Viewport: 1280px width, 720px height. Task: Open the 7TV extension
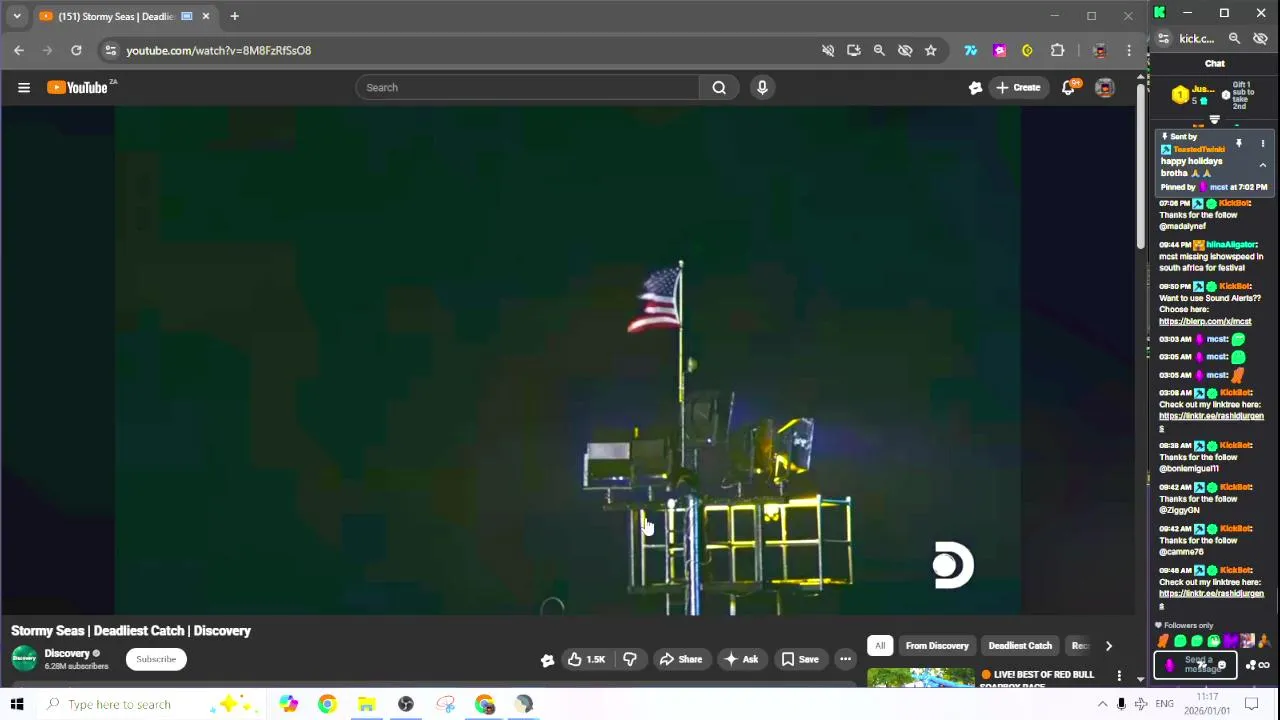coord(970,50)
